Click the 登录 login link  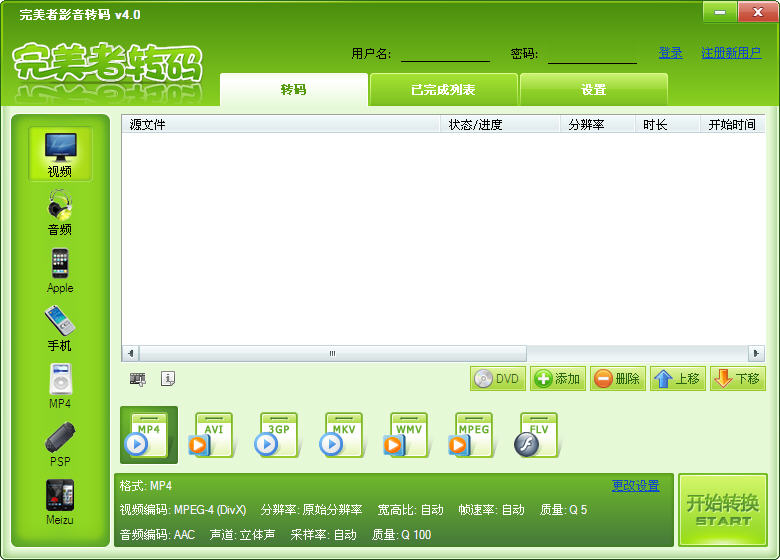click(x=671, y=53)
